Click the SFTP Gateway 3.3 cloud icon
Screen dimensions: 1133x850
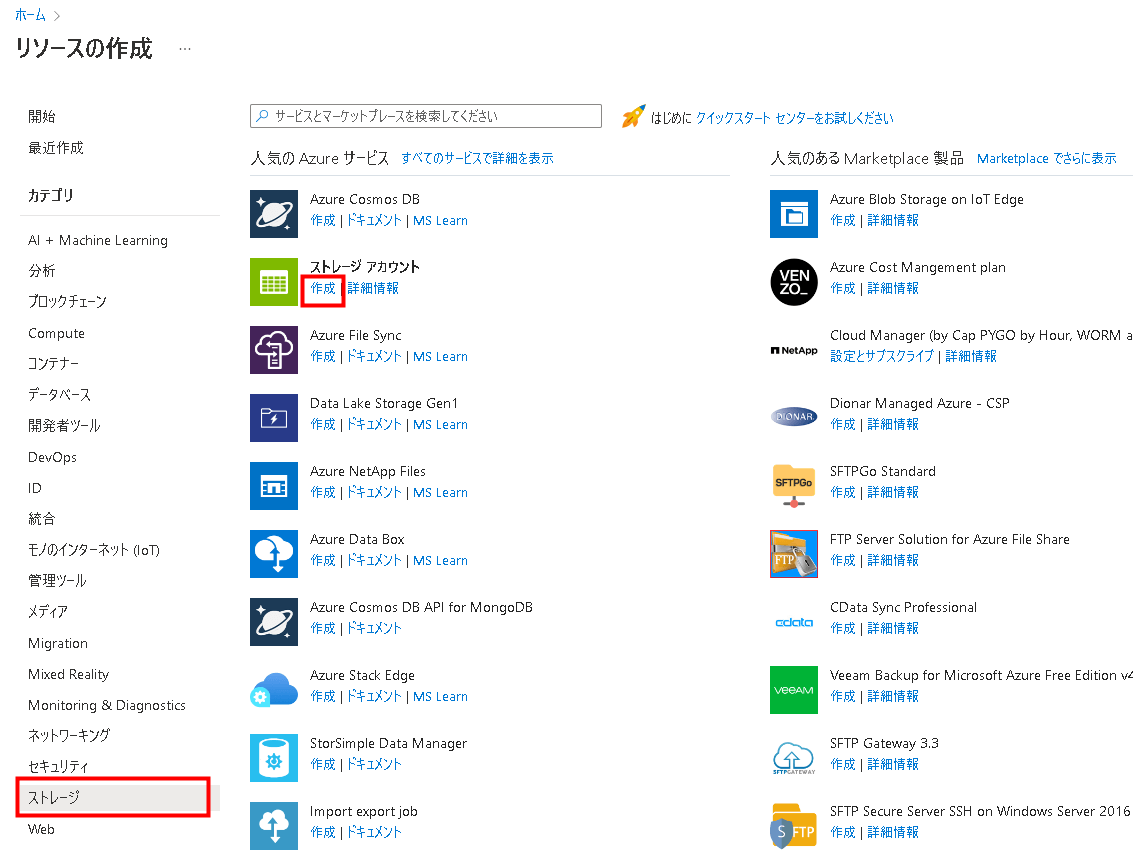[793, 757]
